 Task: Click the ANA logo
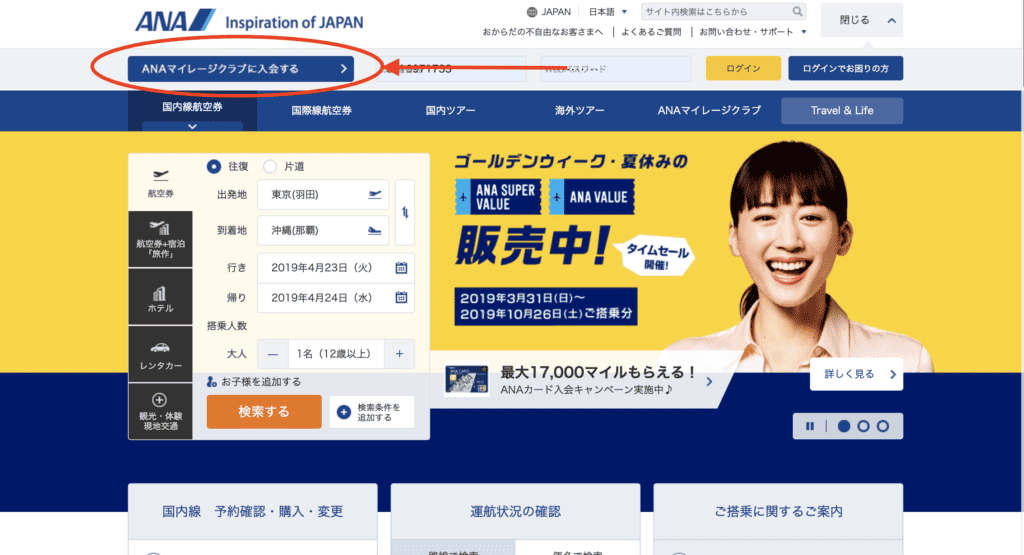coord(176,20)
